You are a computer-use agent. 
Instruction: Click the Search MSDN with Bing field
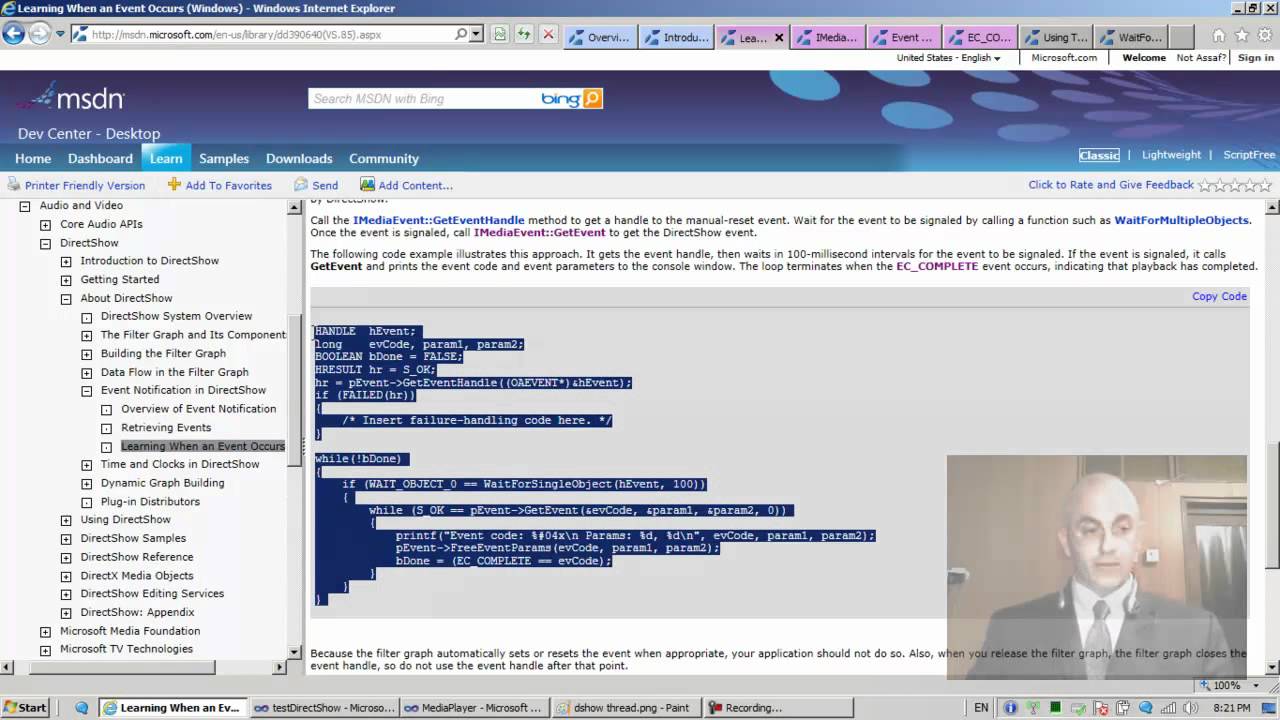pyautogui.click(x=424, y=98)
